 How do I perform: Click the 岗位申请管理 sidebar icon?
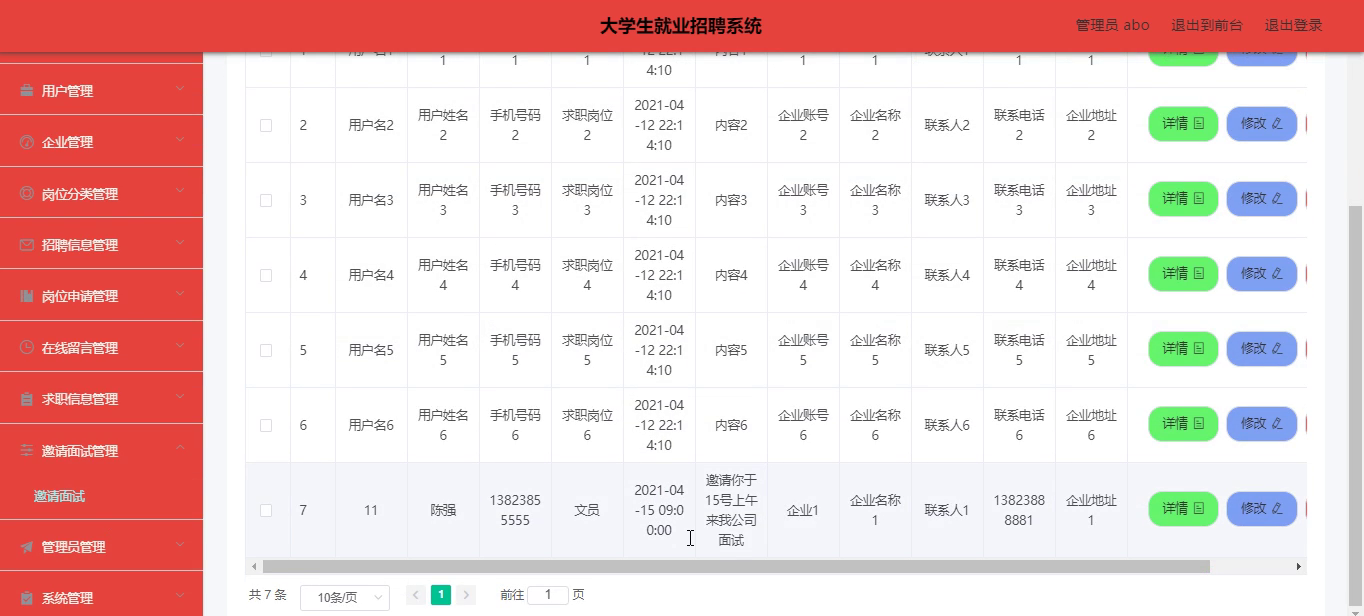coord(27,296)
